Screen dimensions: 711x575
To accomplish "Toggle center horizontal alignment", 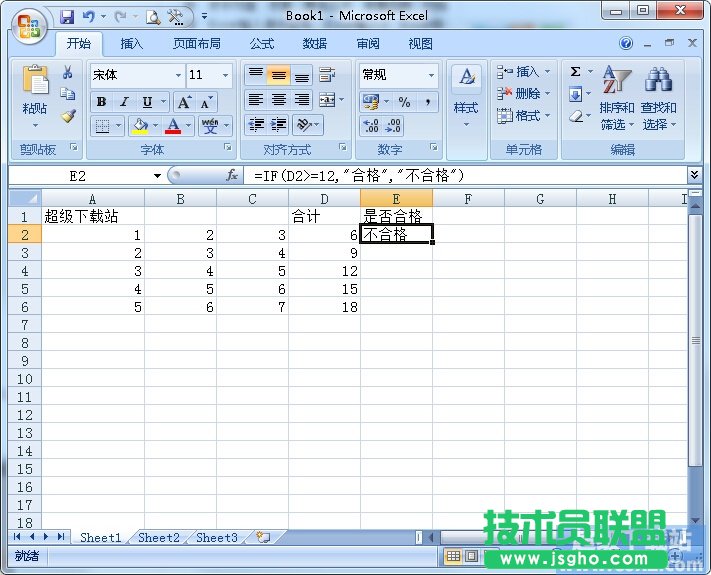I will [279, 100].
